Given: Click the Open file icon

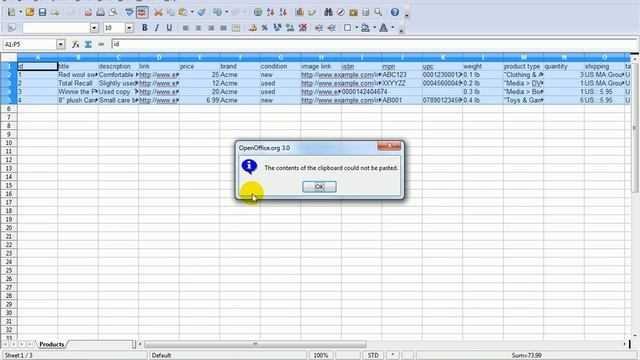Looking at the screenshot, I should click(x=30, y=12).
